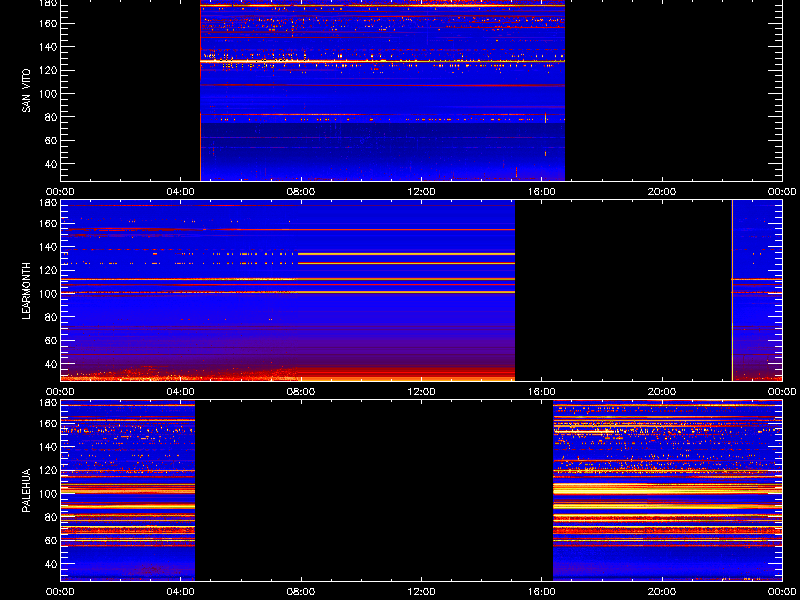The height and width of the screenshot is (600, 800).
Task: Select the 40 tick label on San Vito axis
Action: pos(51,164)
